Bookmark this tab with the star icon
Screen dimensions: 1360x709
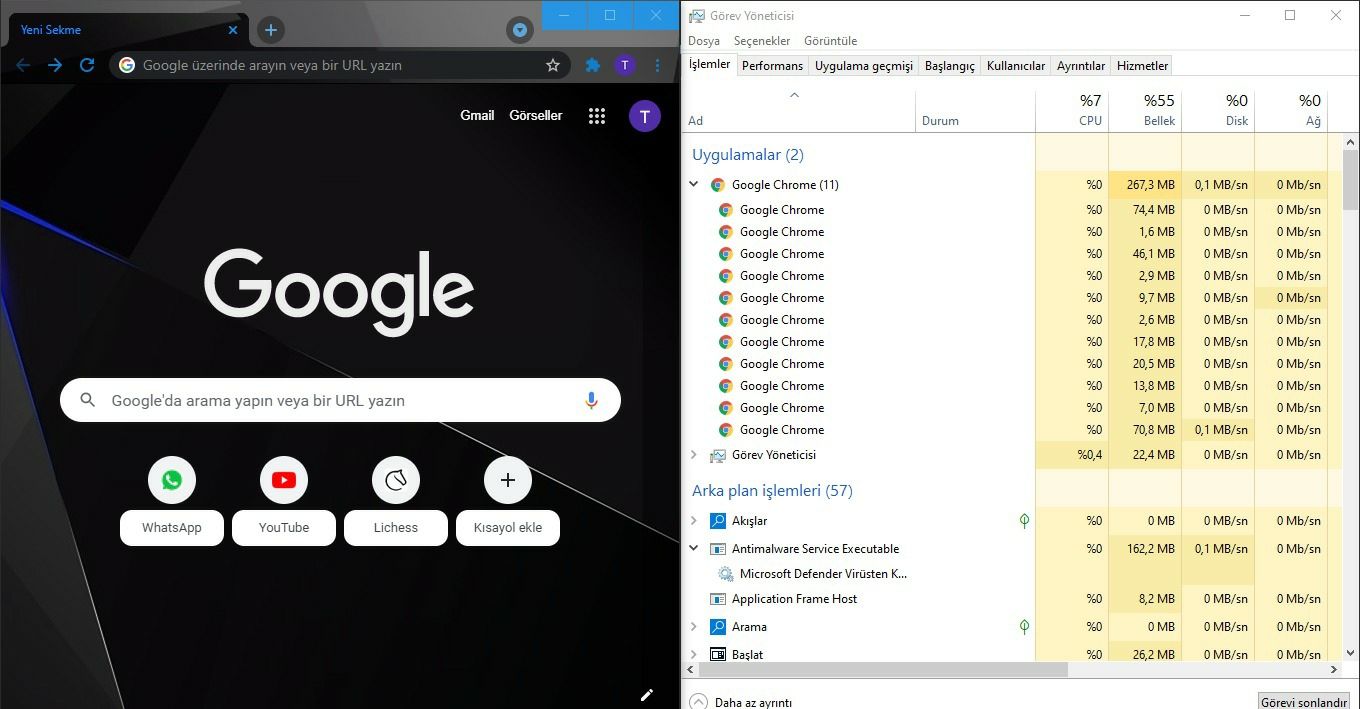(553, 65)
